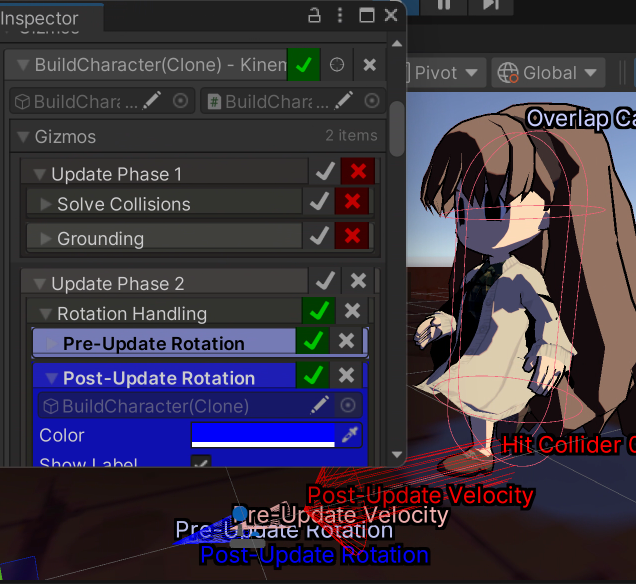Viewport: 636px width, 584px height.
Task: Open object picker for BuildCharacter(Clone) field
Action: 348,405
